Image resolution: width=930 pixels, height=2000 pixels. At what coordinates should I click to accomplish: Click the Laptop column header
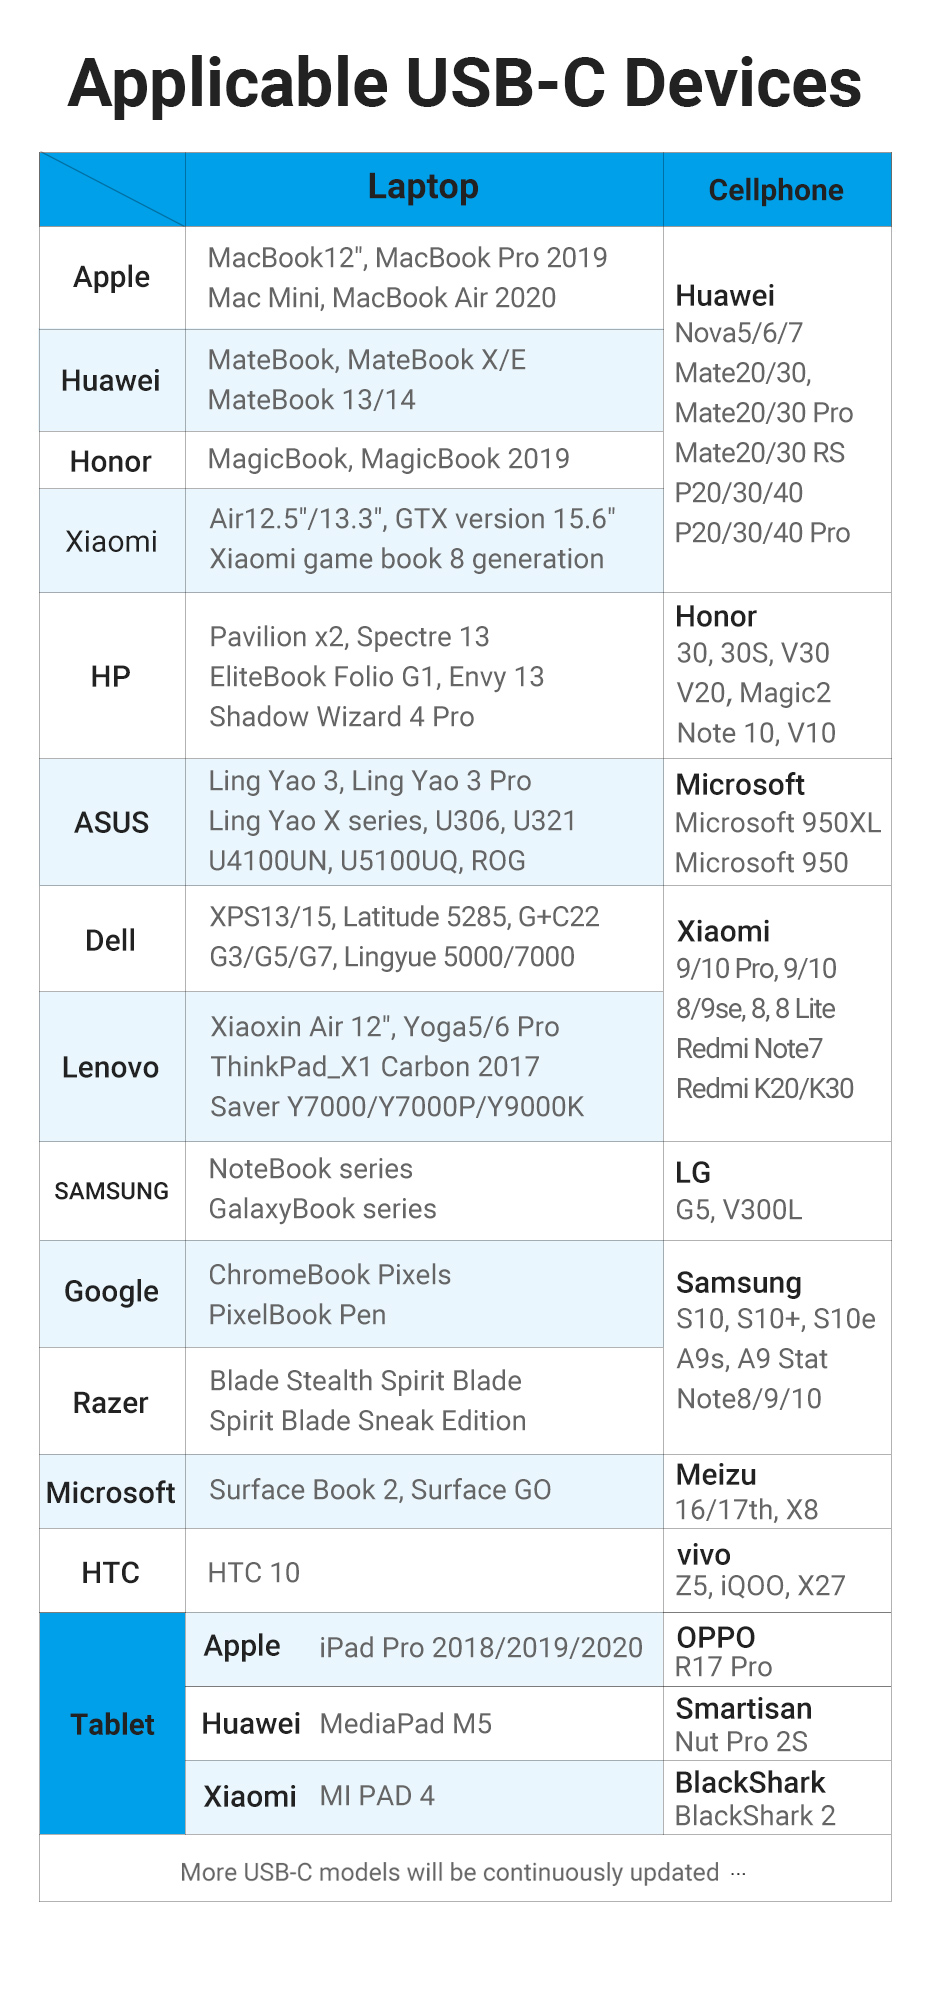pyautogui.click(x=423, y=187)
